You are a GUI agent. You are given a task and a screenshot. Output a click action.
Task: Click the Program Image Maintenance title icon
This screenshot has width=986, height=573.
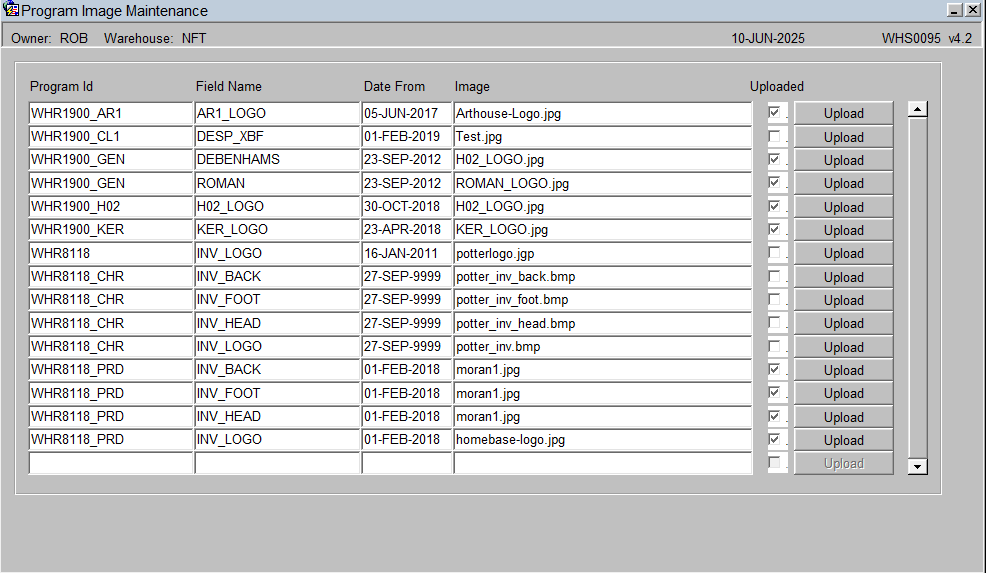[10, 9]
